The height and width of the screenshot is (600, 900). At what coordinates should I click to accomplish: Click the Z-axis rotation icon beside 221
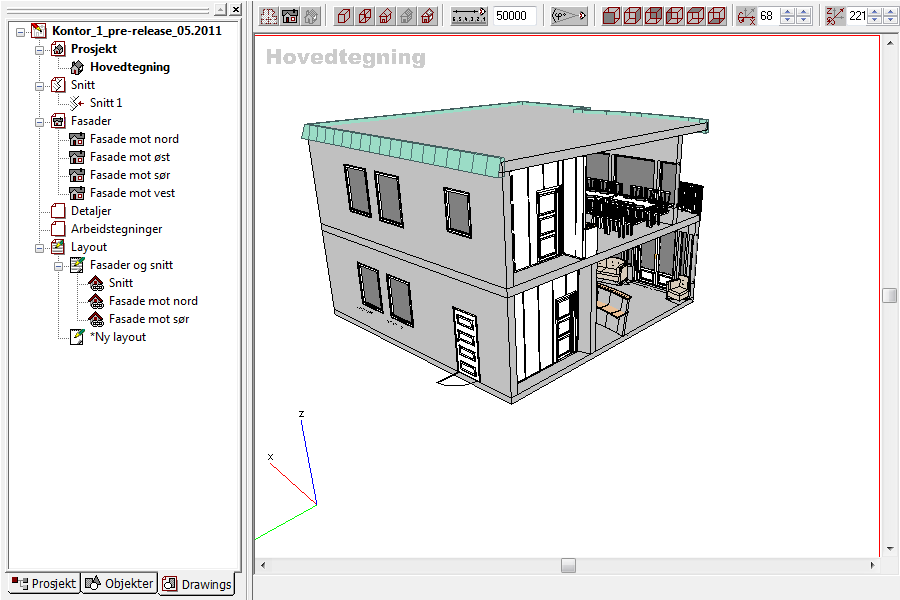tap(835, 16)
